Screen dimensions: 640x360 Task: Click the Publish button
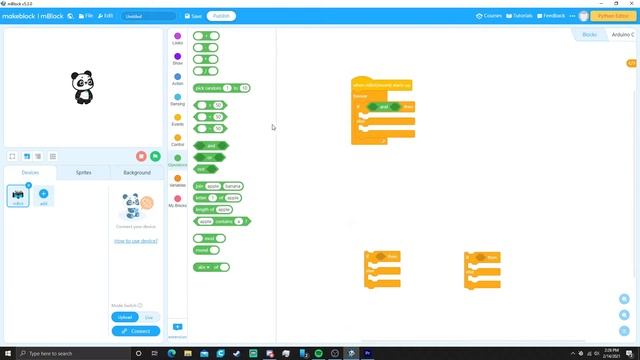221,16
